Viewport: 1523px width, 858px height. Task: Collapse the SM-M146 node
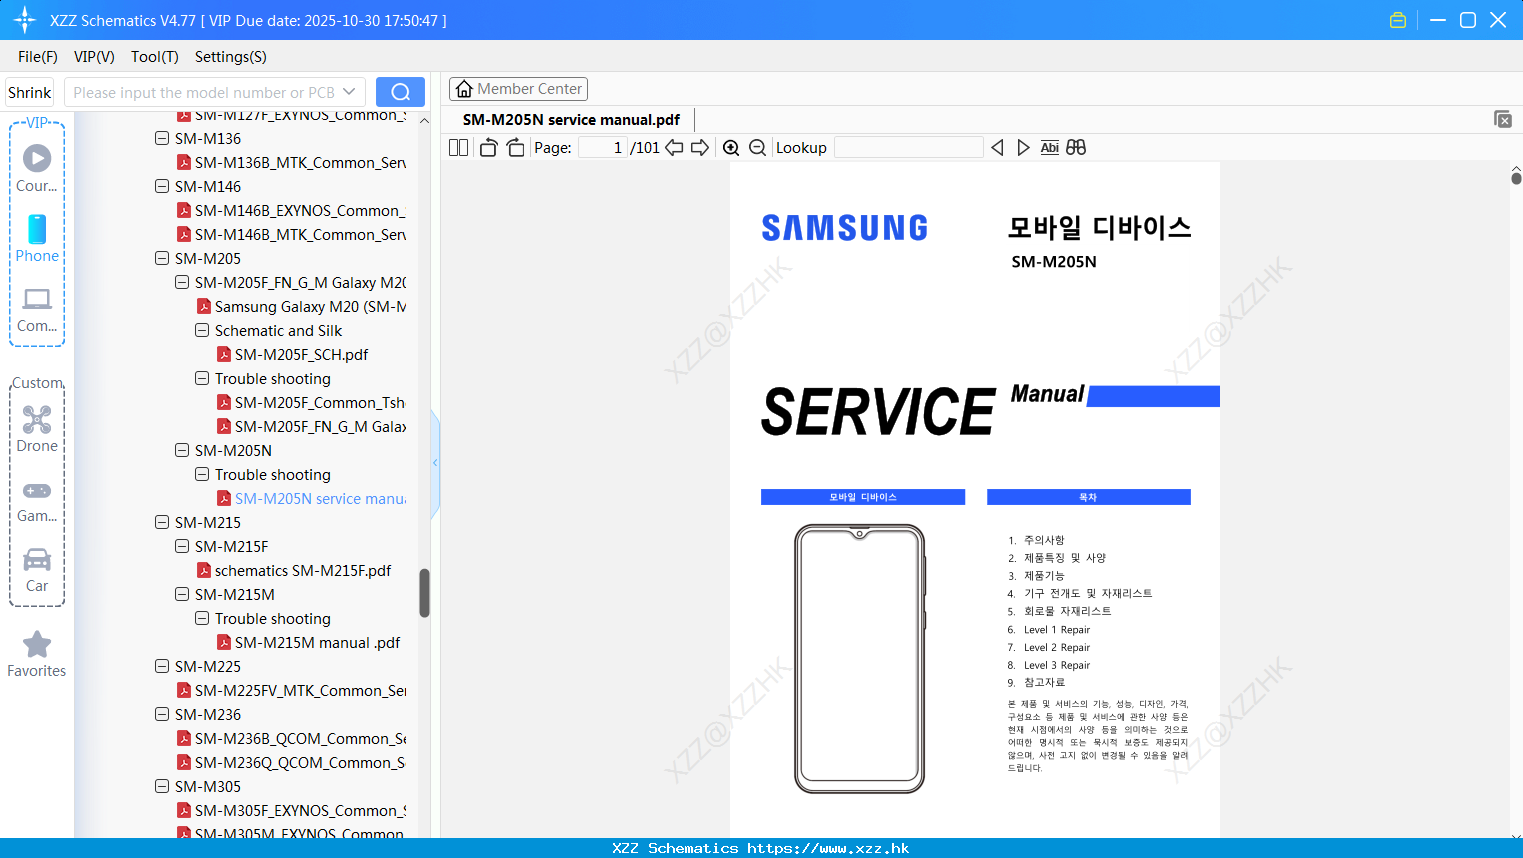click(x=162, y=186)
